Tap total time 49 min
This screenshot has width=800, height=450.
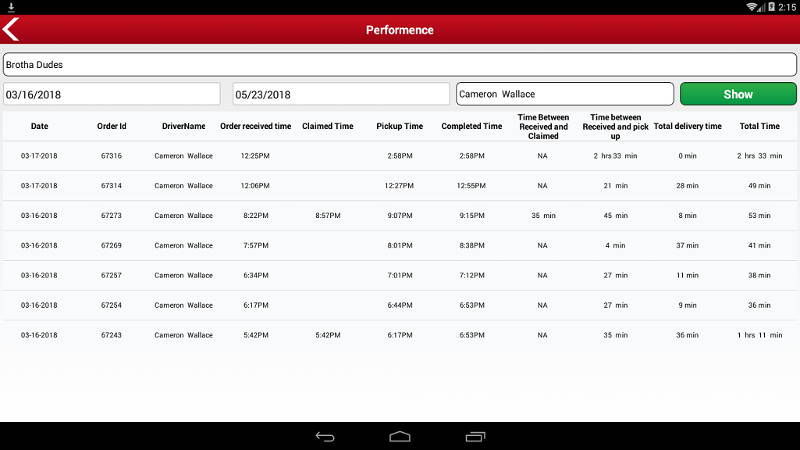[760, 186]
